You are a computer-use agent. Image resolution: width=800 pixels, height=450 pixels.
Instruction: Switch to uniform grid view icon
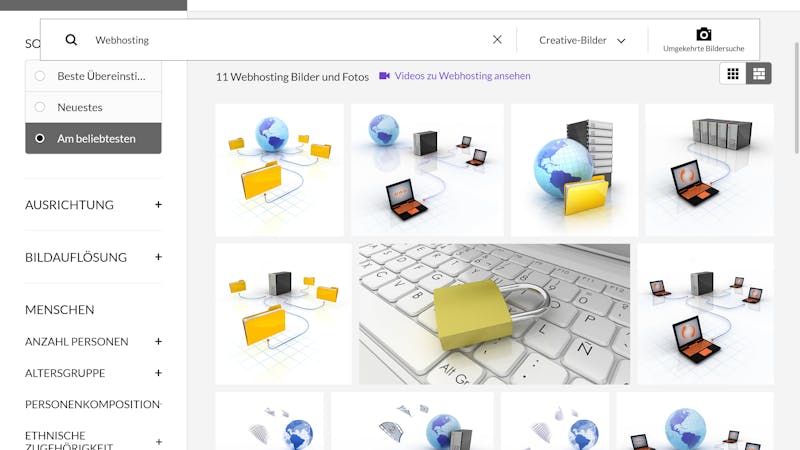point(733,74)
